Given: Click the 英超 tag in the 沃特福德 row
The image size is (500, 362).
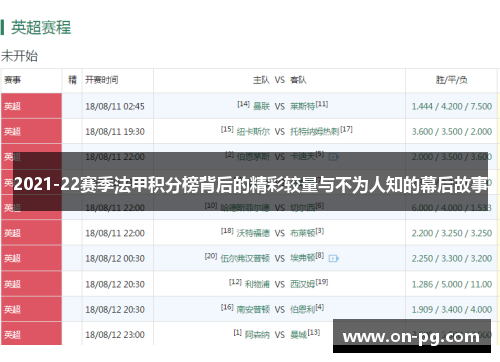Looking at the screenshot, I should (x=12, y=233).
